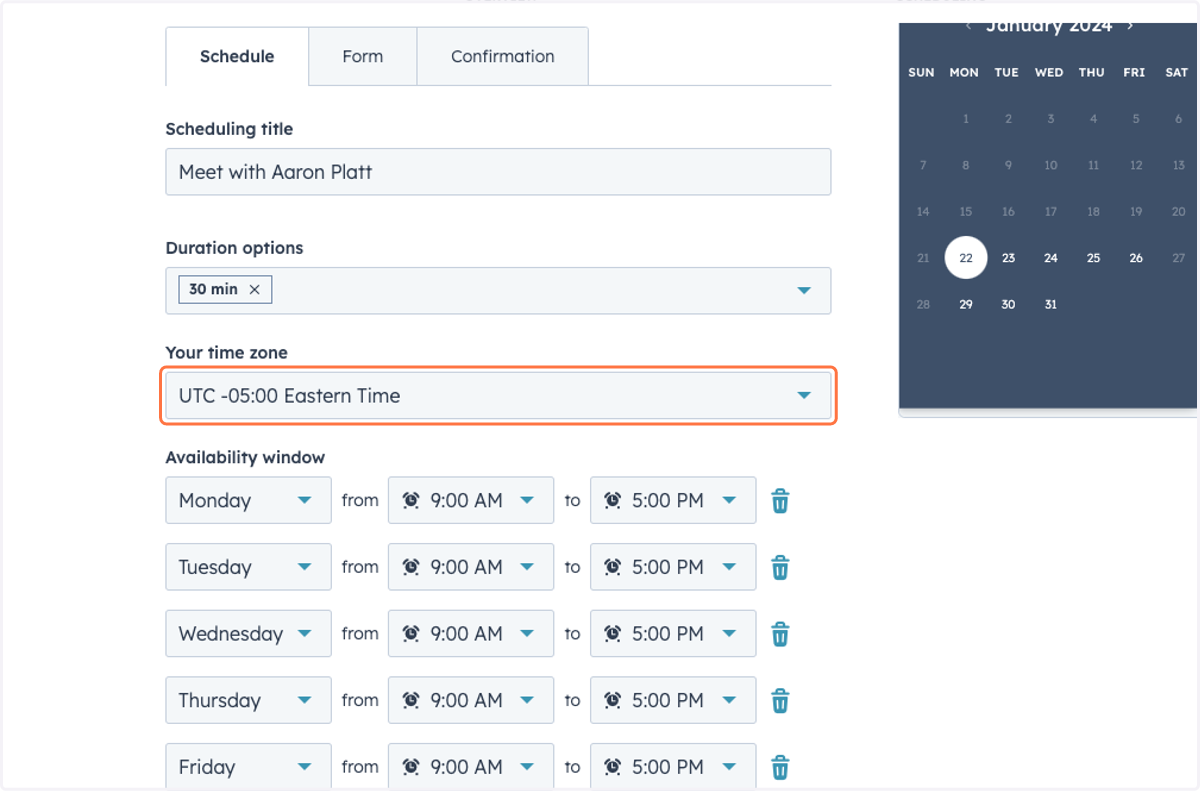Open Friday end time 5:00 PM dropdown
This screenshot has width=1200, height=791.
coord(673,767)
